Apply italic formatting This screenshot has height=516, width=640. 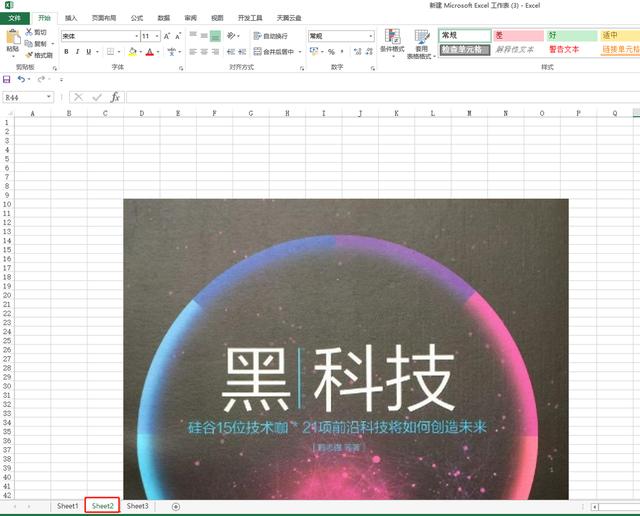tap(77, 52)
